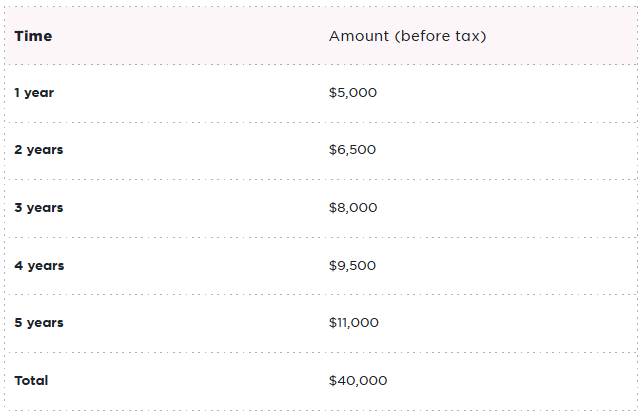The width and height of the screenshot is (642, 415).
Task: Click the $40,000 total amount
Action: [357, 381]
